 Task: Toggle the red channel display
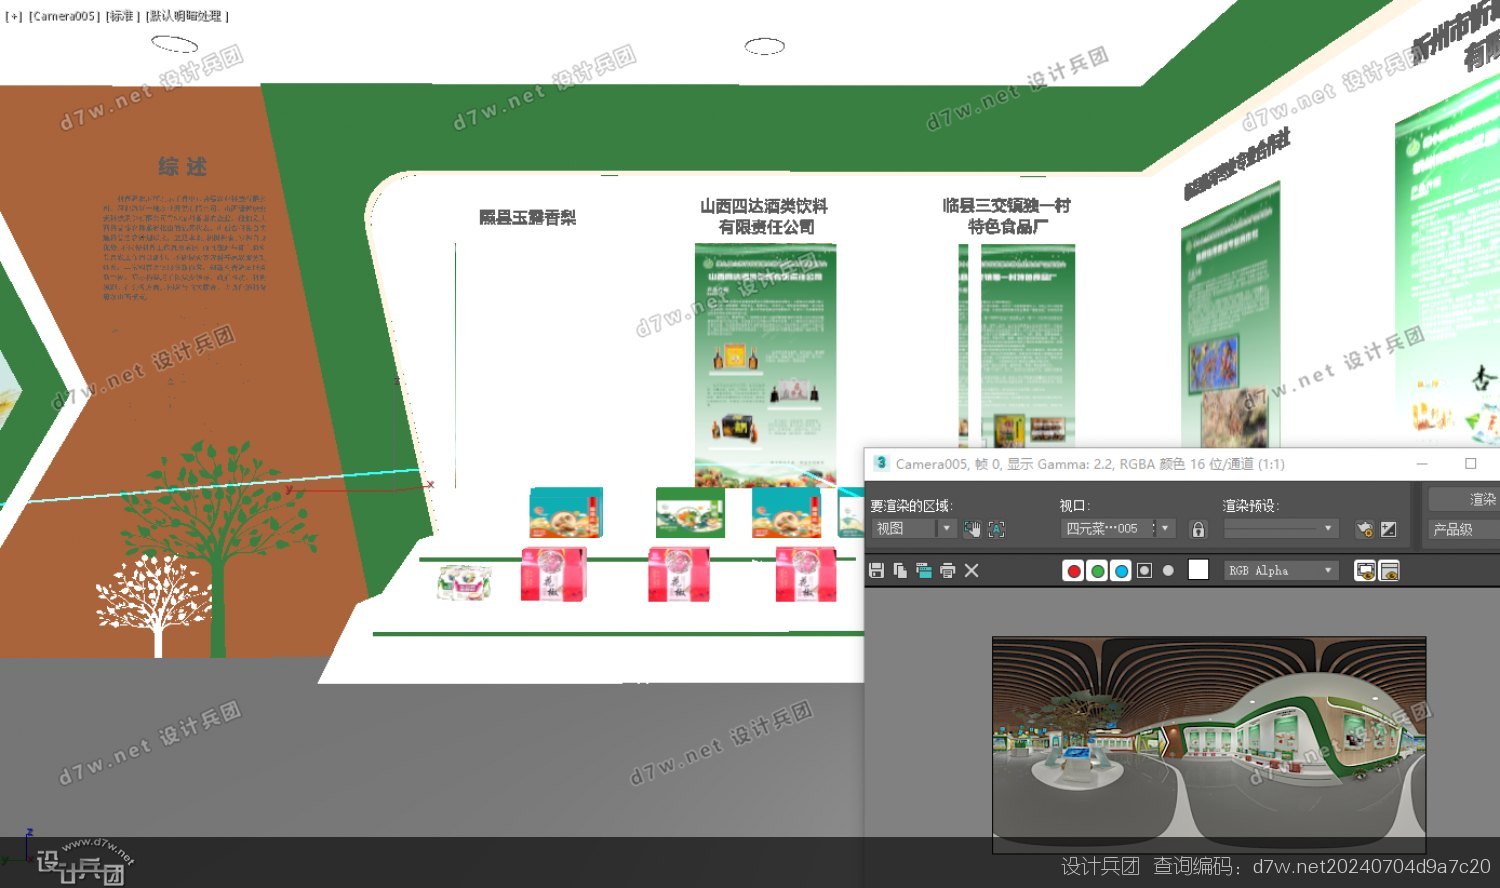coord(1073,570)
